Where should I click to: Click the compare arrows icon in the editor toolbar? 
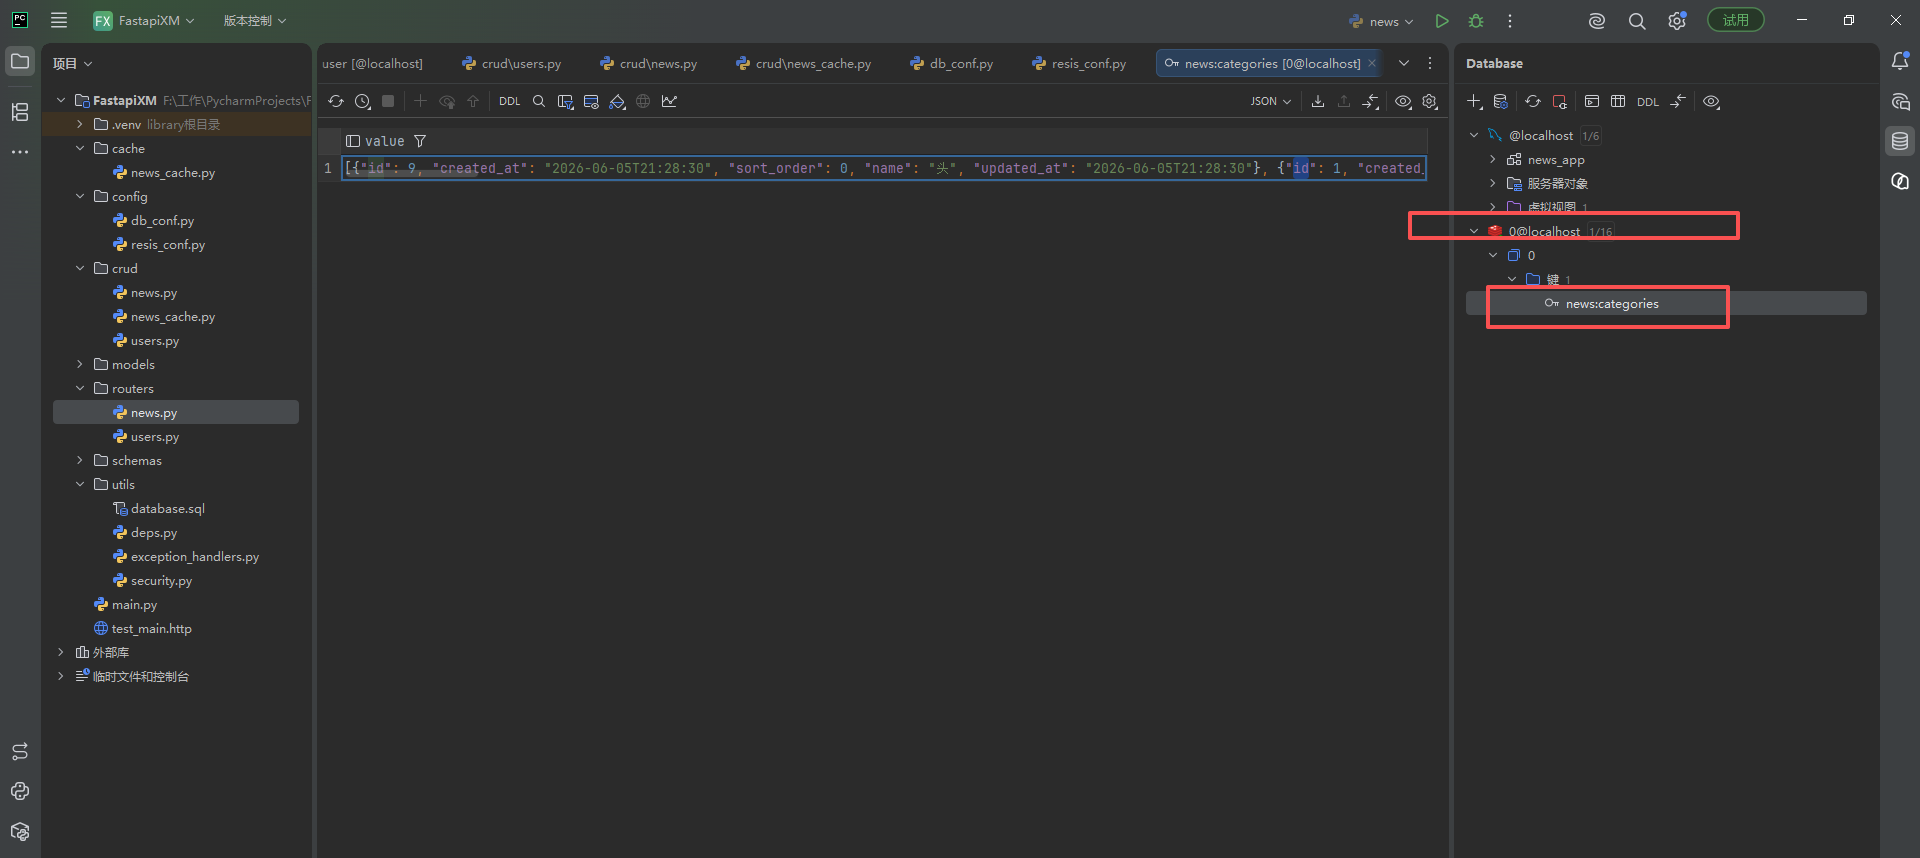[1371, 101]
